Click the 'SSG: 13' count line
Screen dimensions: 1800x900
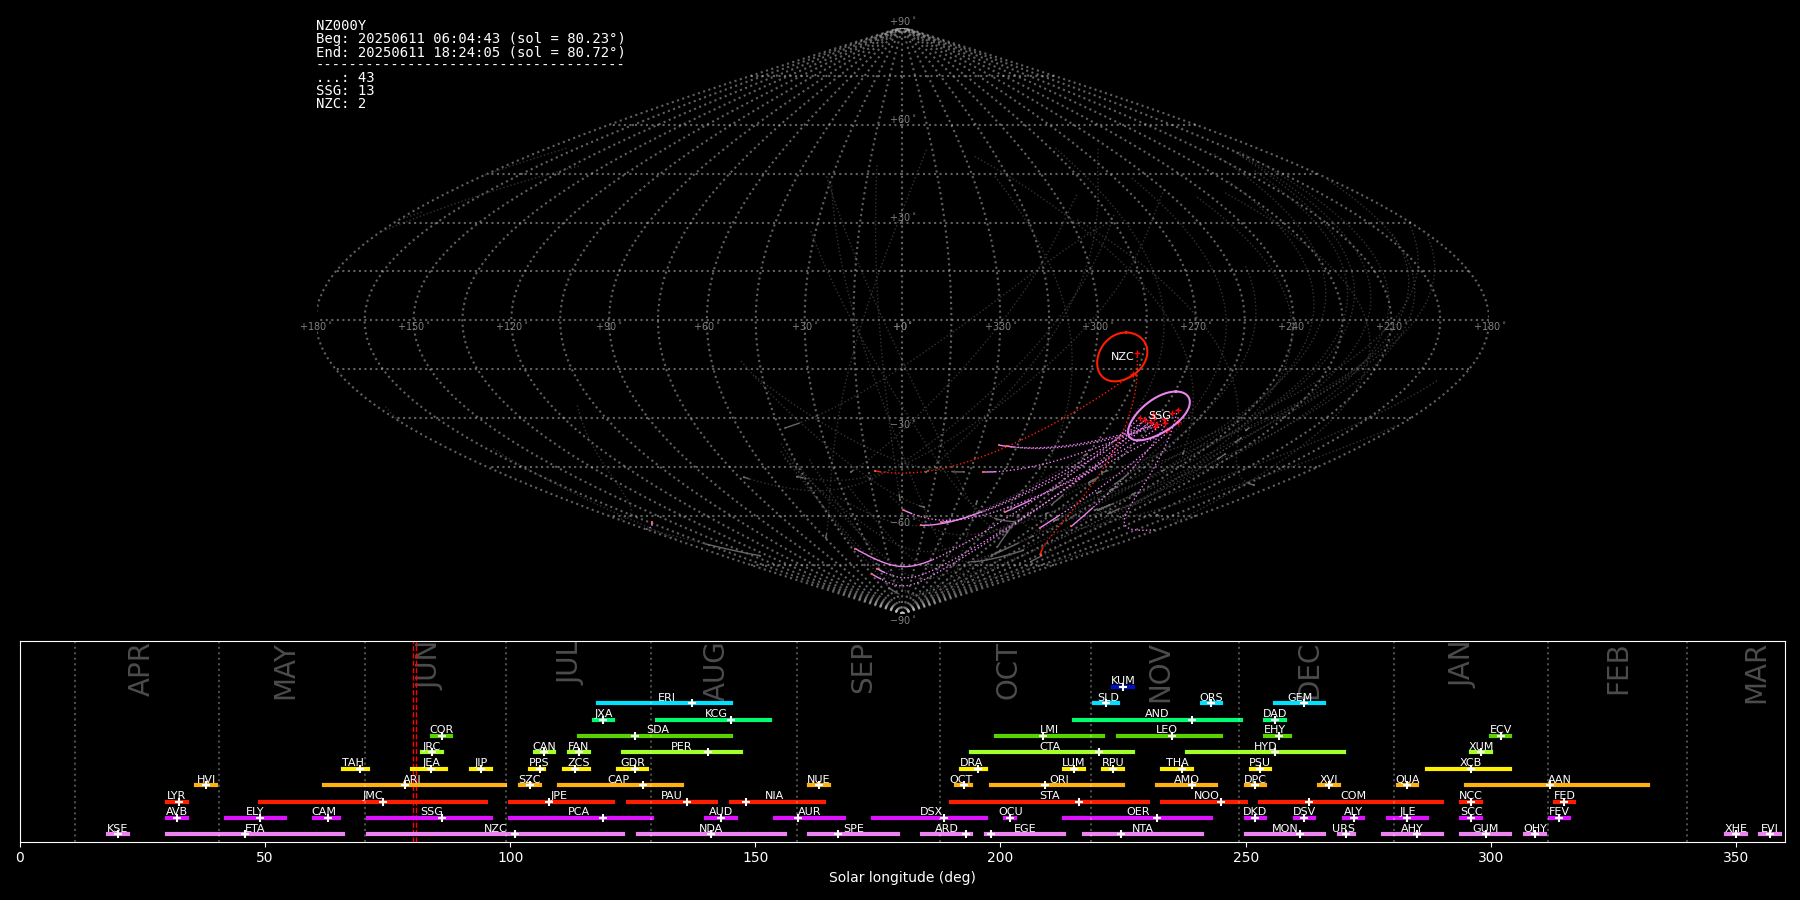(x=345, y=91)
